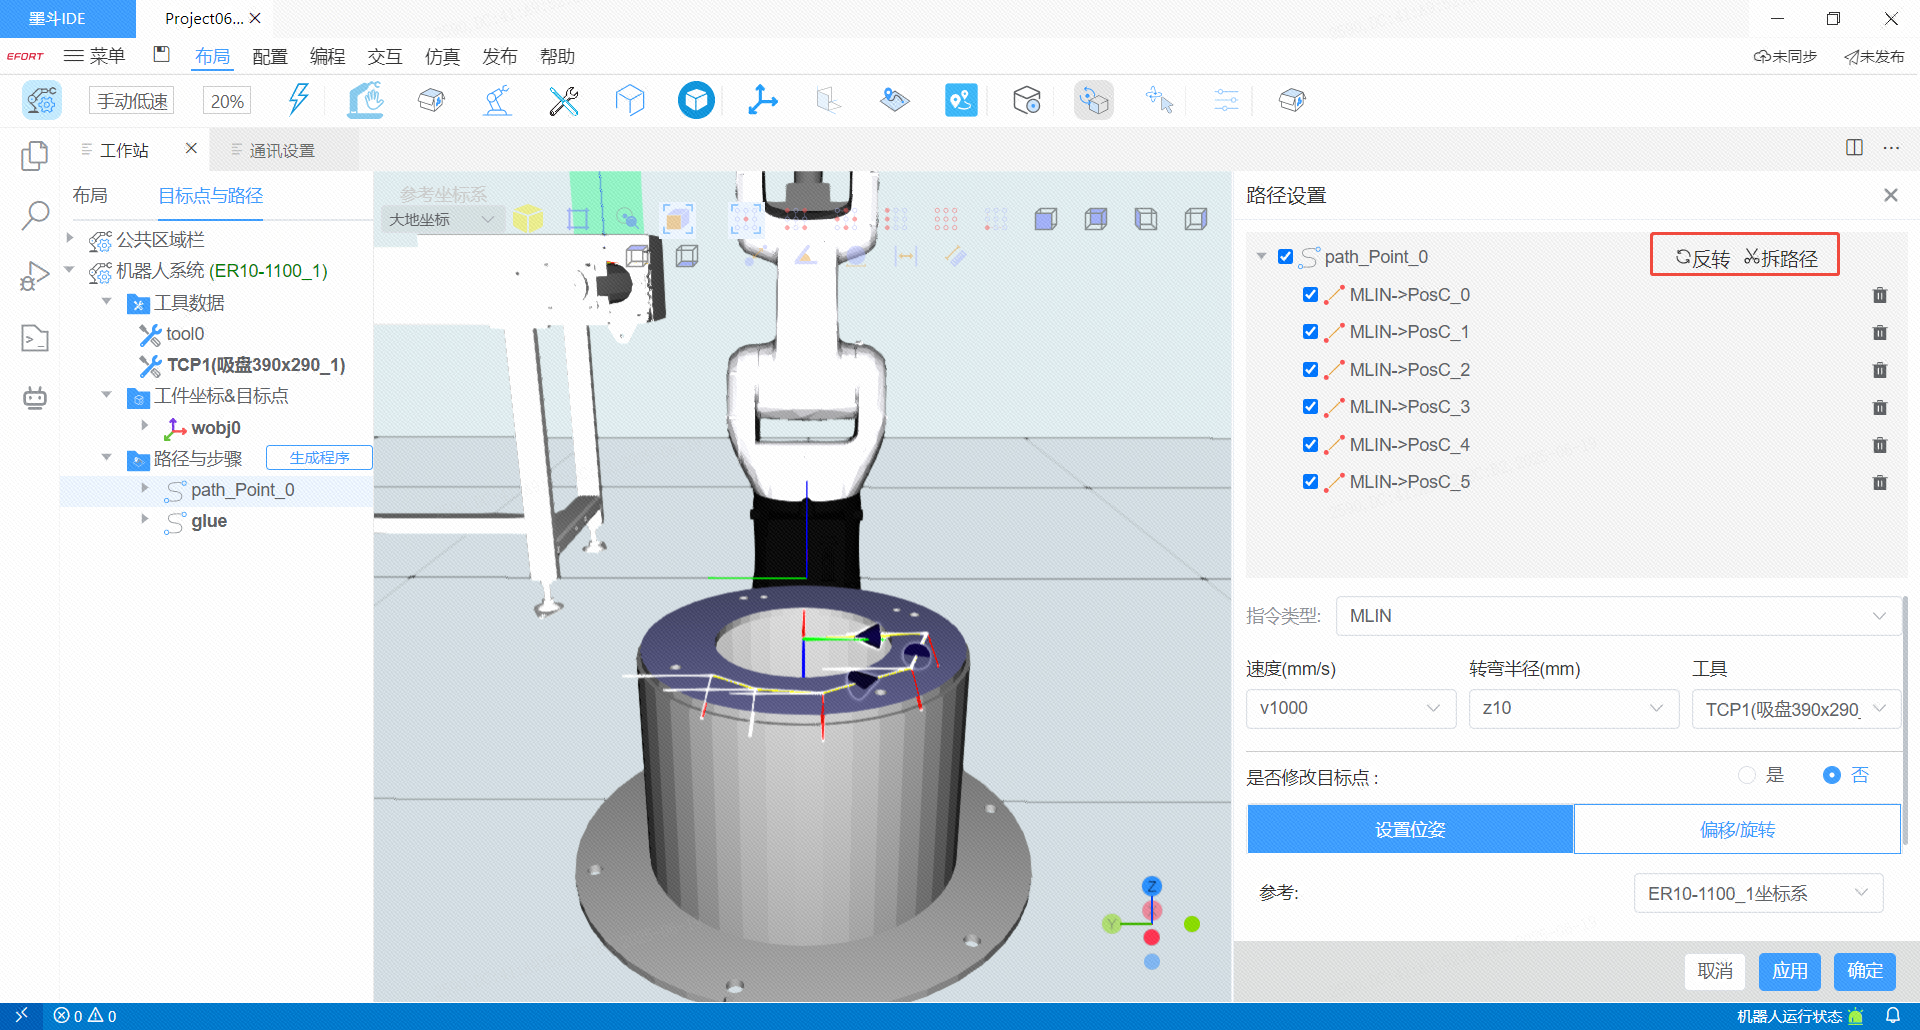
Task: Open the v1000 speed dropdown
Action: 1350,708
